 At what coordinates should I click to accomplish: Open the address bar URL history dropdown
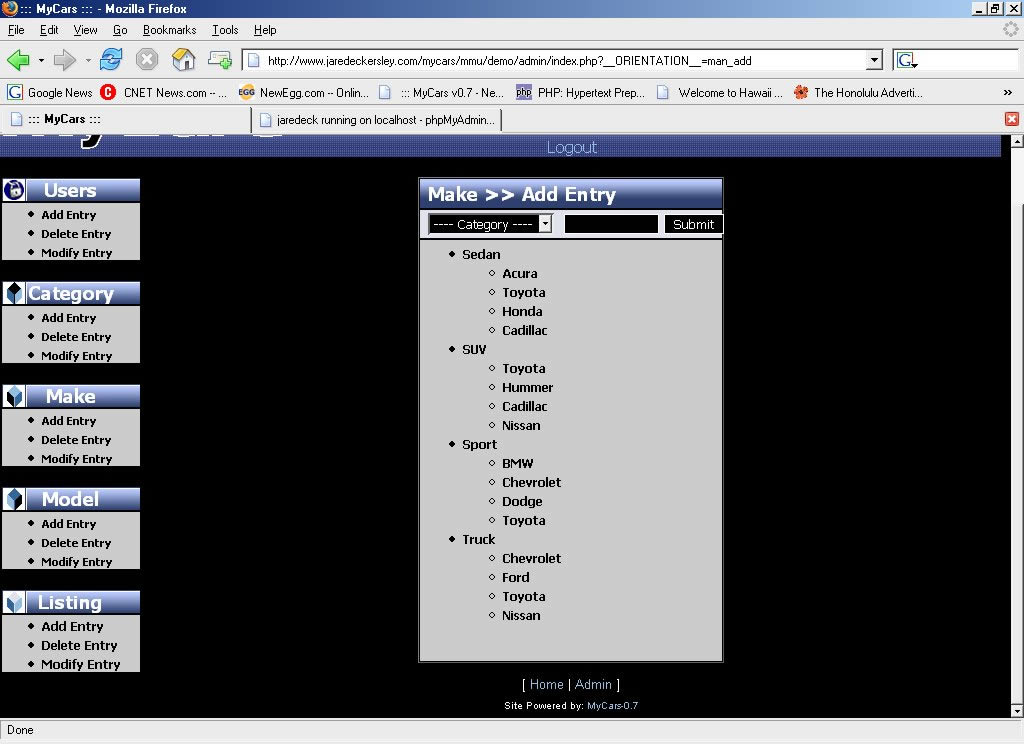pos(874,61)
